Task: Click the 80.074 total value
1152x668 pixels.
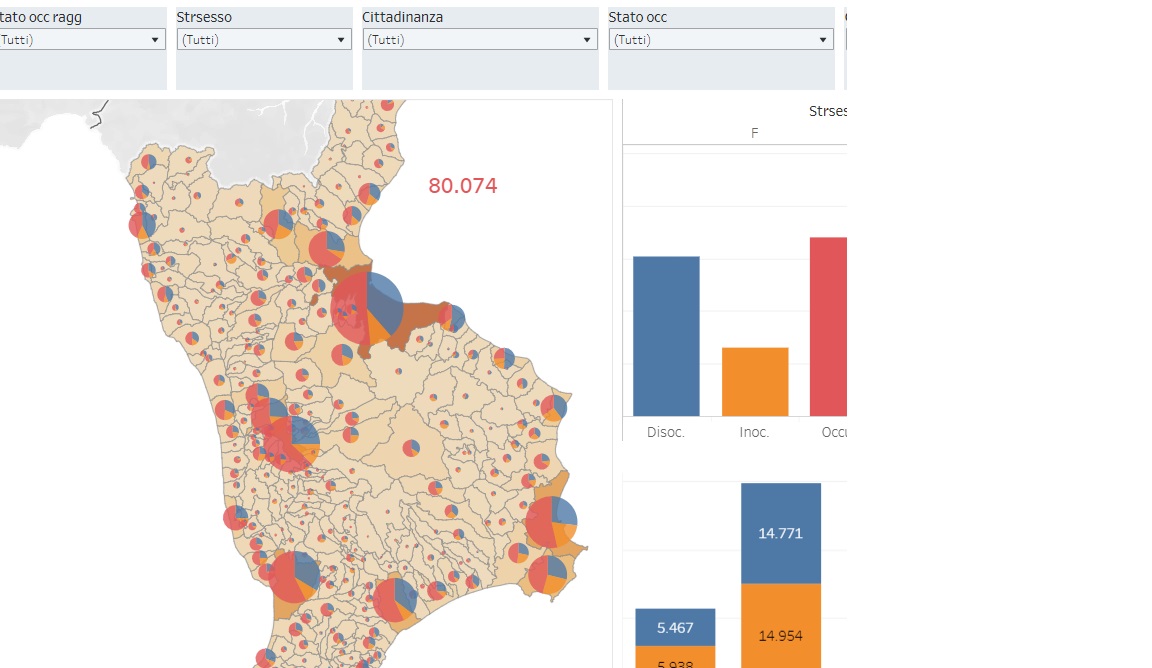Action: [x=463, y=186]
